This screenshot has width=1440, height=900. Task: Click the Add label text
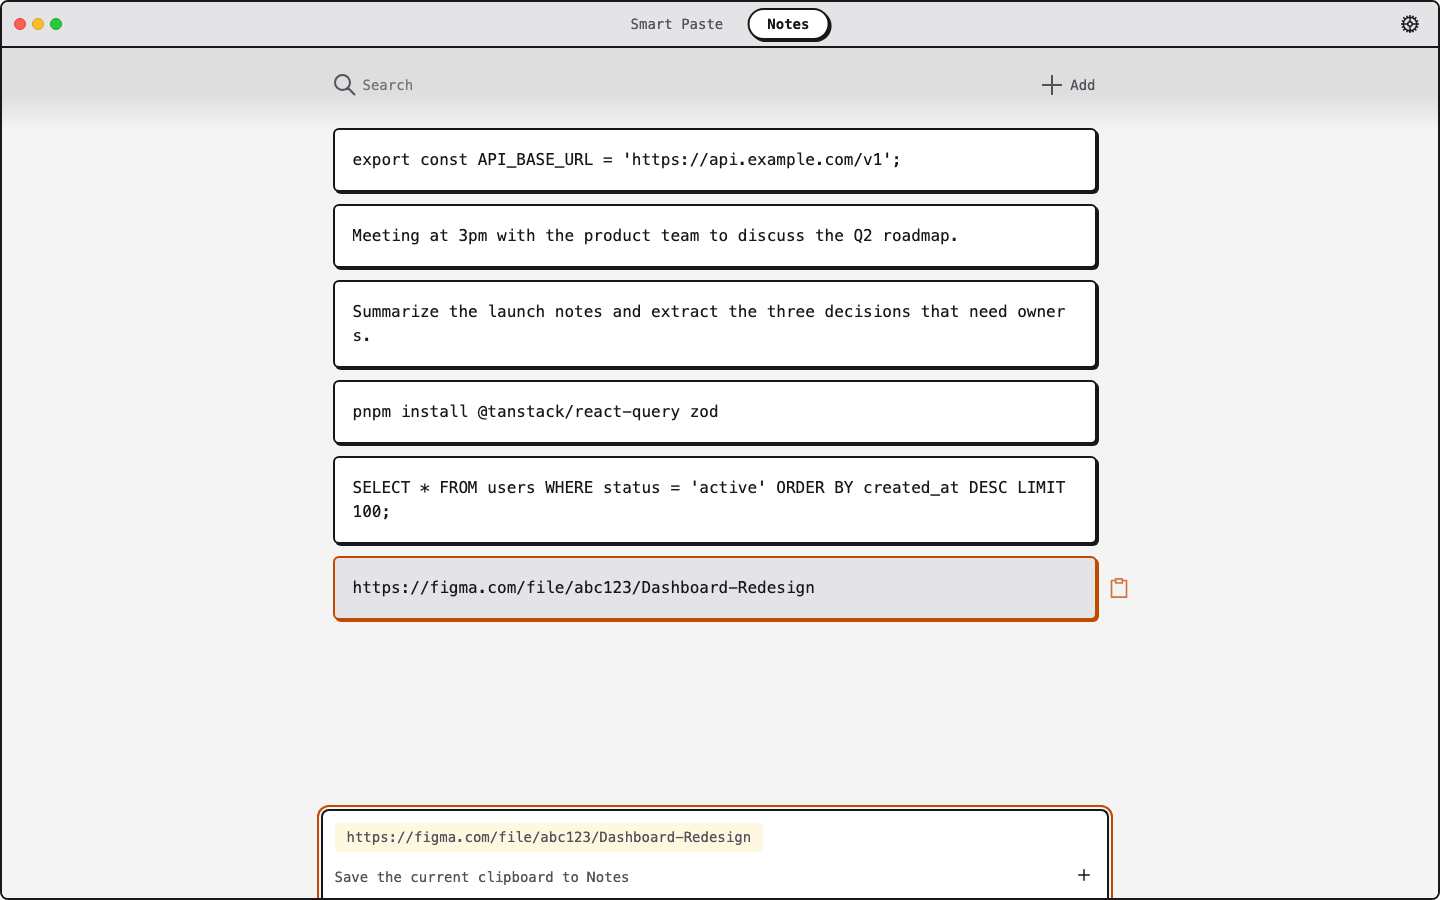(1082, 85)
